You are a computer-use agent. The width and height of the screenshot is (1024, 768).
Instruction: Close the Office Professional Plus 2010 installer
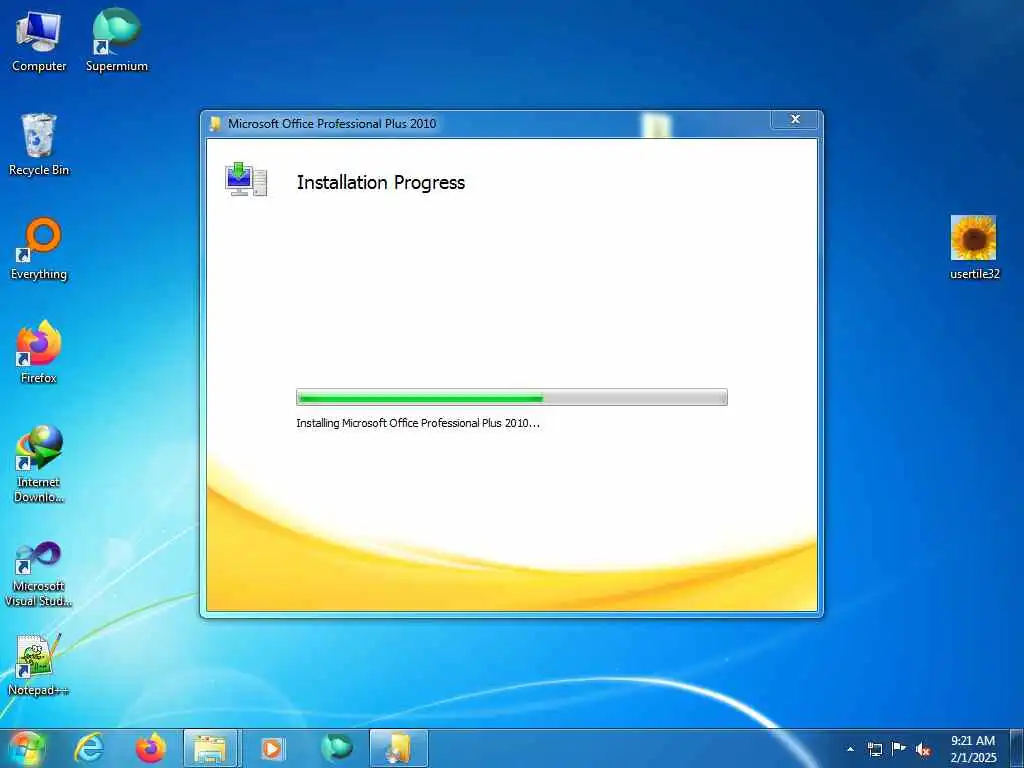(795, 120)
